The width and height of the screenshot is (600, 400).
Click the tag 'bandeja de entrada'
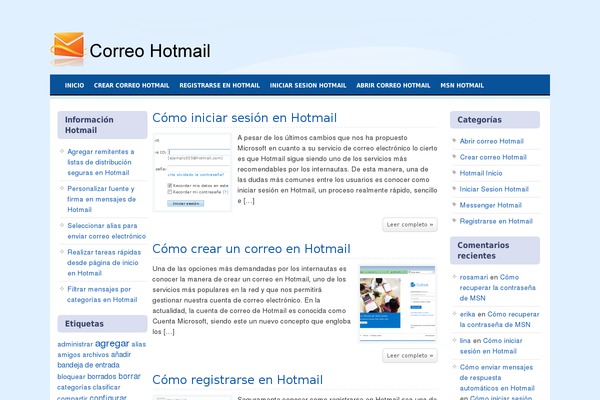coord(88,365)
